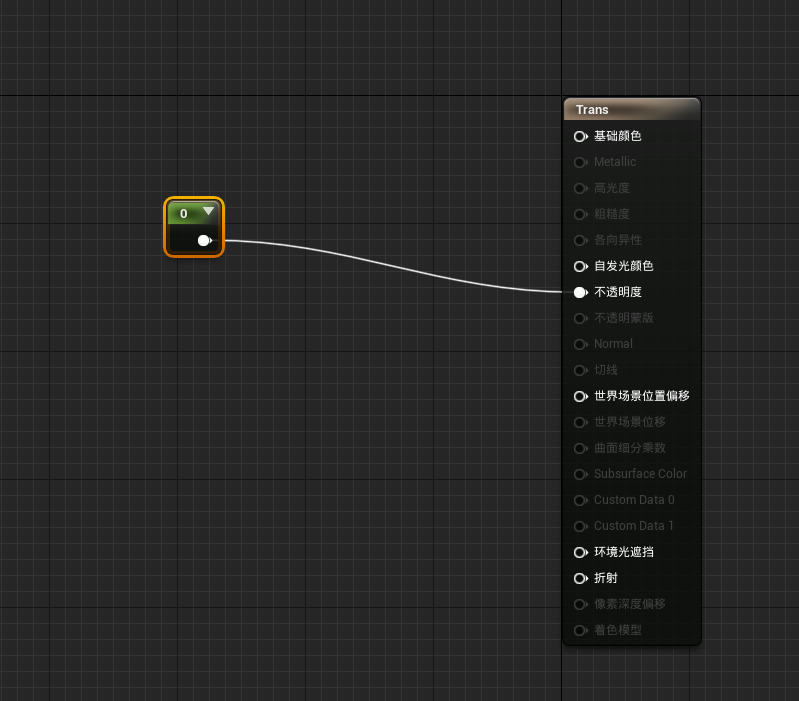
Task: Click the 切线 input pin
Action: [x=580, y=370]
